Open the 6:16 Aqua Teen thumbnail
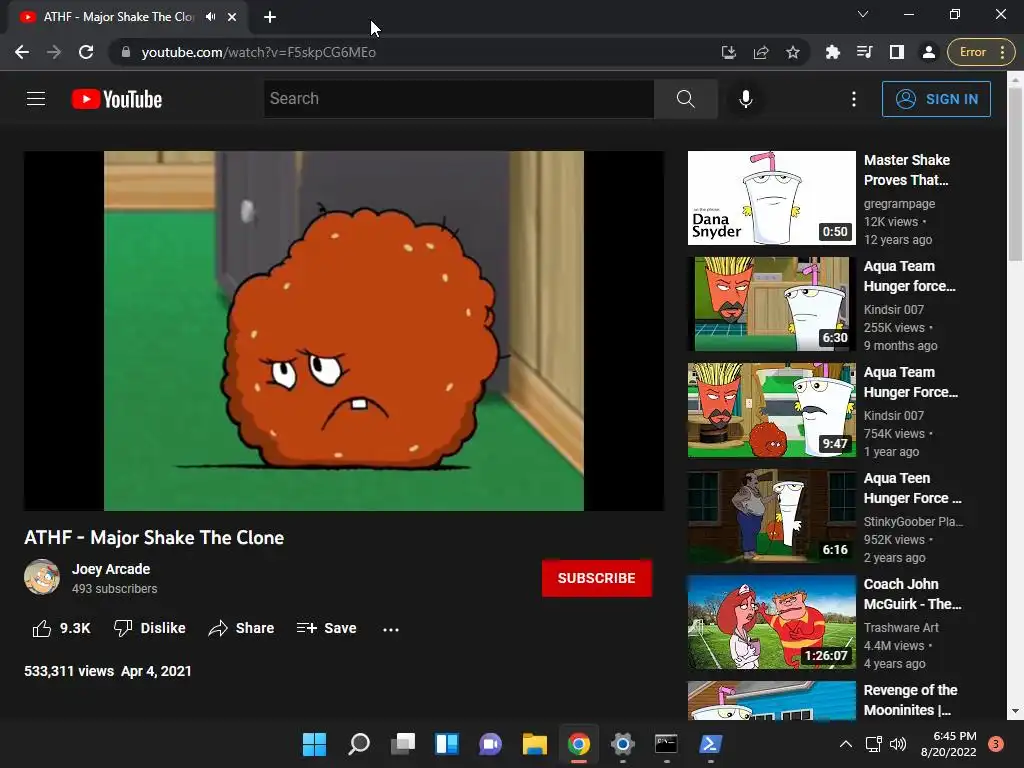This screenshot has height=768, width=1024. pos(771,516)
